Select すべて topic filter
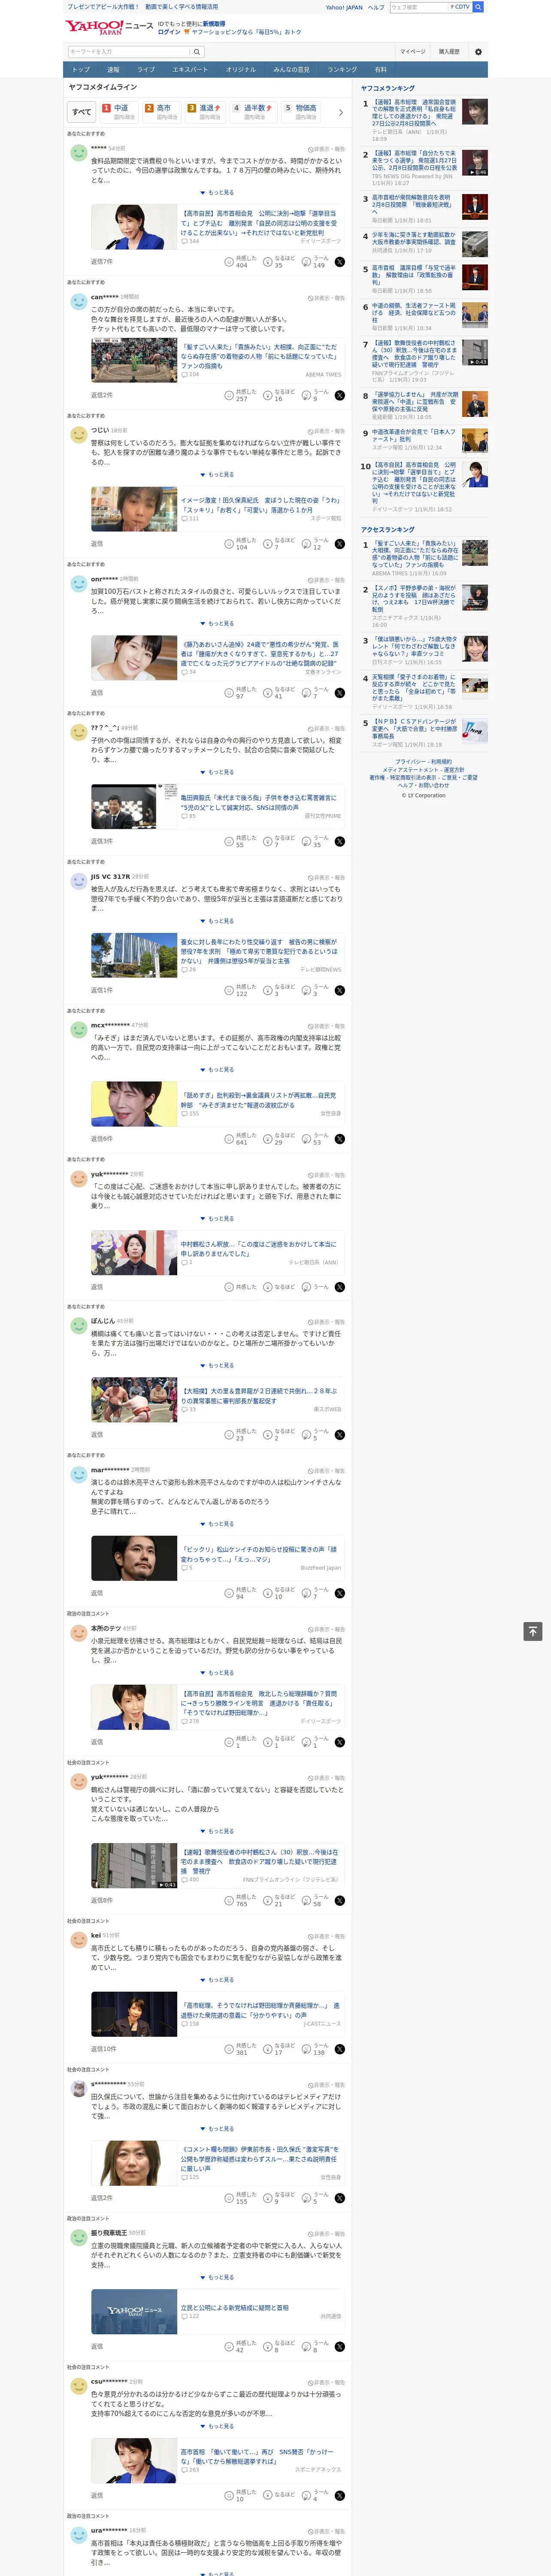Viewport: 551px width, 2576px height. 82,112
